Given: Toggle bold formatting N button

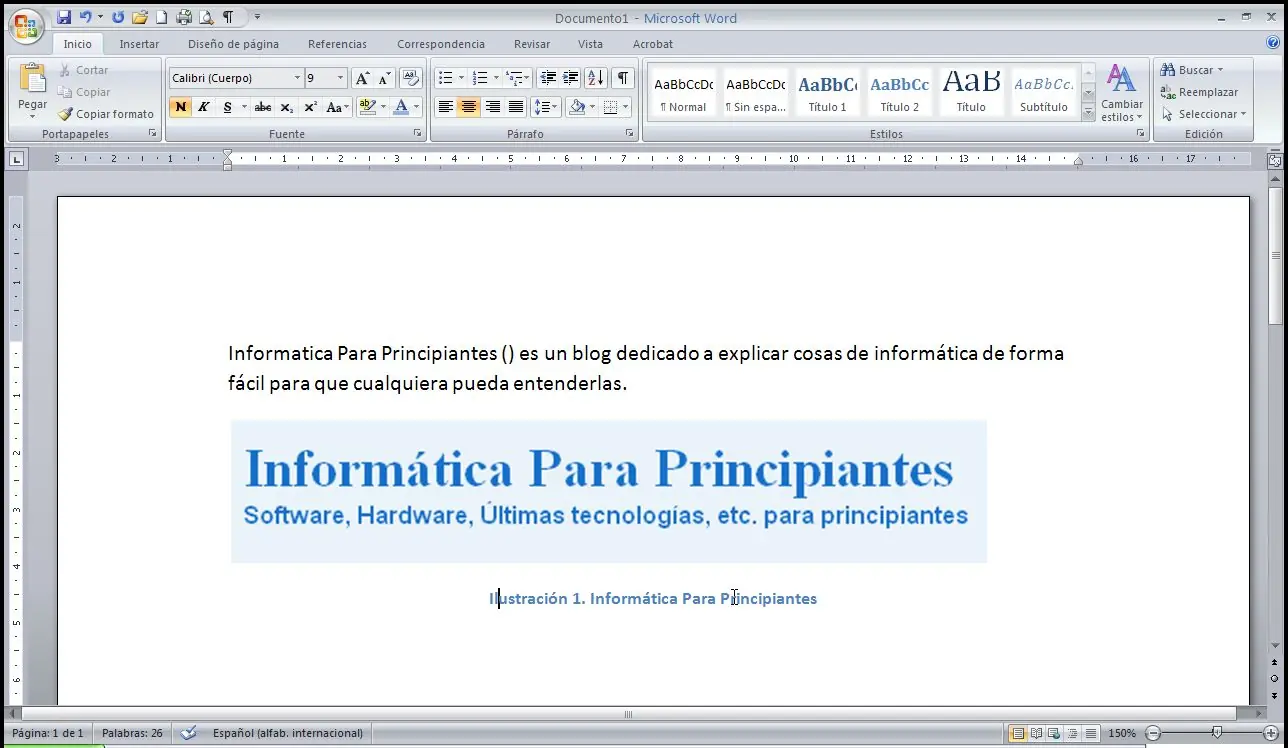Looking at the screenshot, I should (180, 107).
